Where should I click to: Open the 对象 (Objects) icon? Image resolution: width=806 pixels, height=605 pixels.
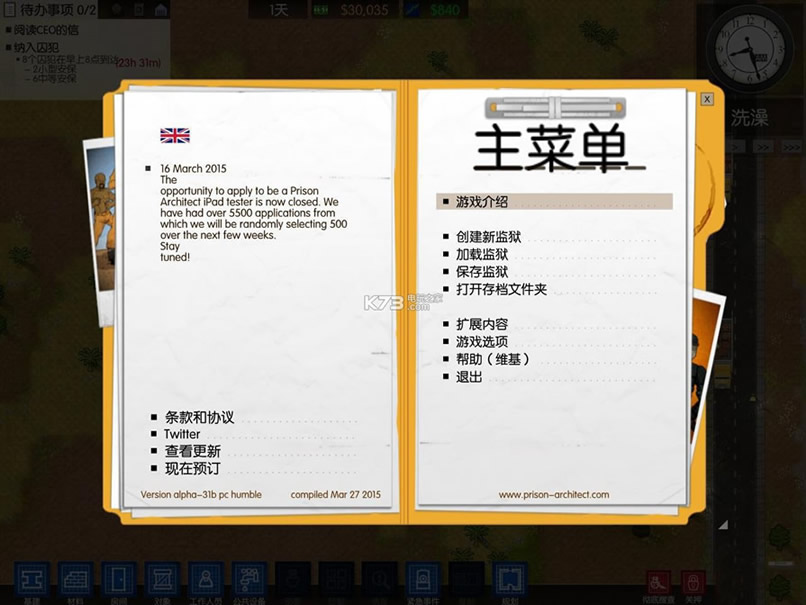pyautogui.click(x=162, y=580)
